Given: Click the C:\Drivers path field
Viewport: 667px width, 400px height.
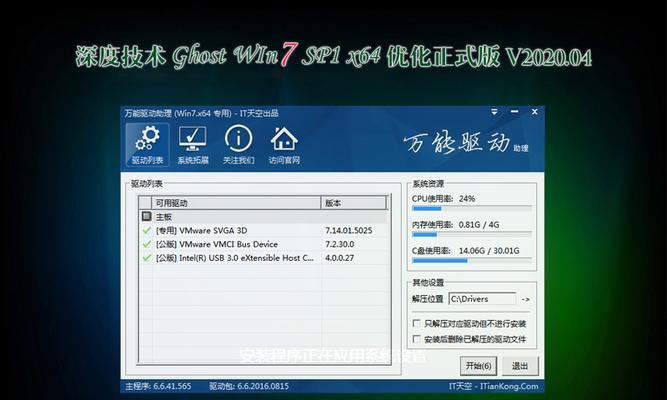Looking at the screenshot, I should [482, 299].
